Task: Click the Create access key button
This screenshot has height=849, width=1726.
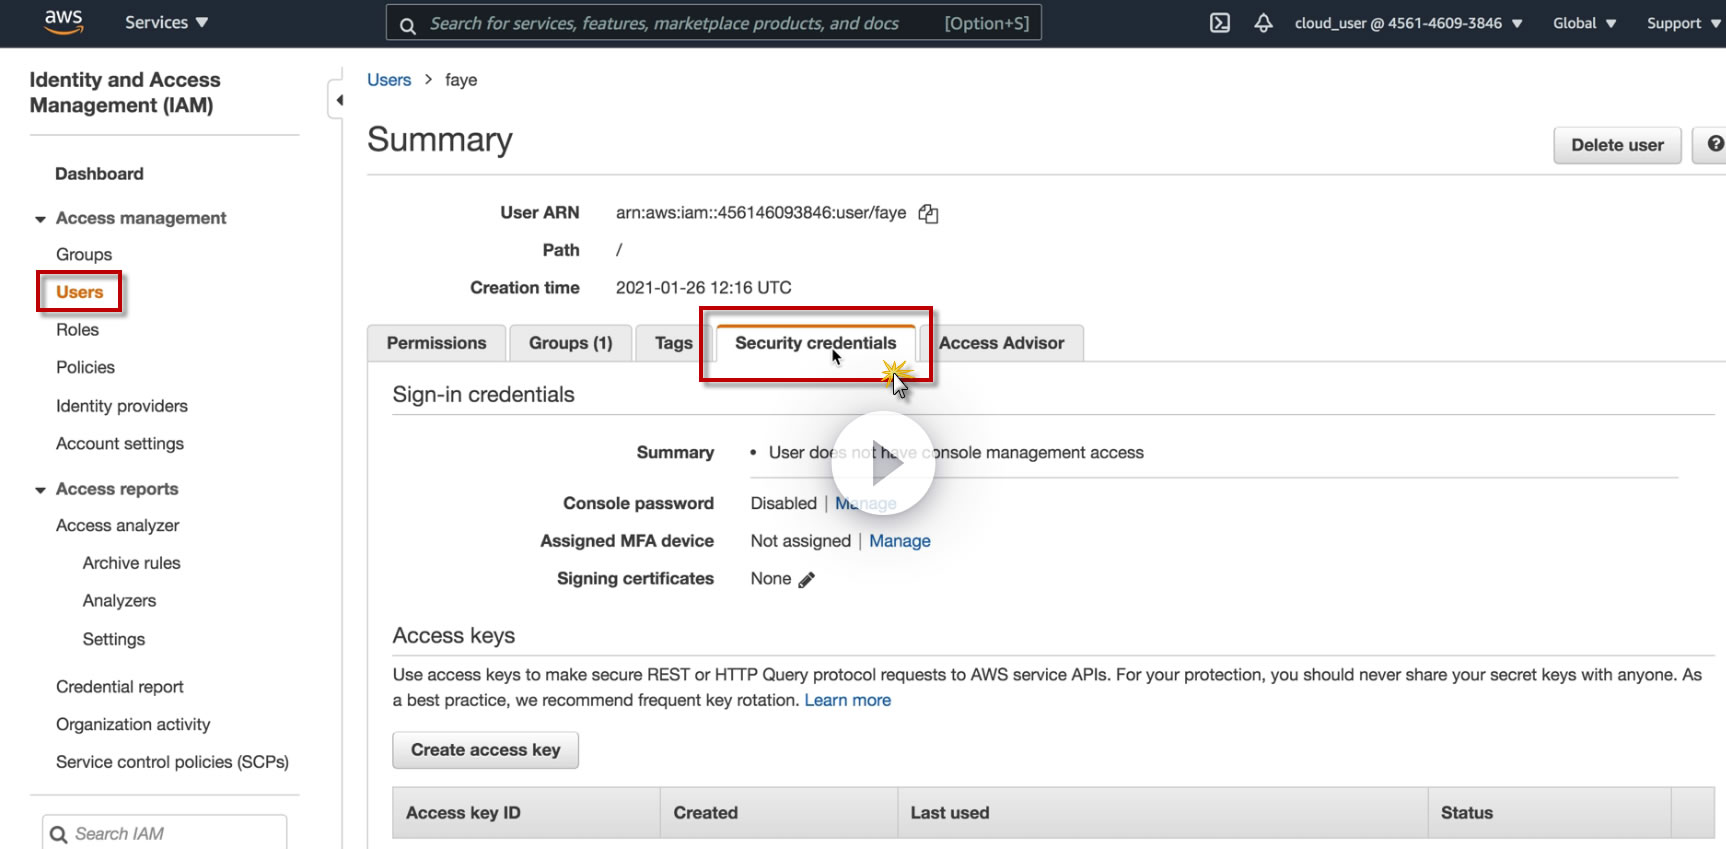Action: point(485,750)
